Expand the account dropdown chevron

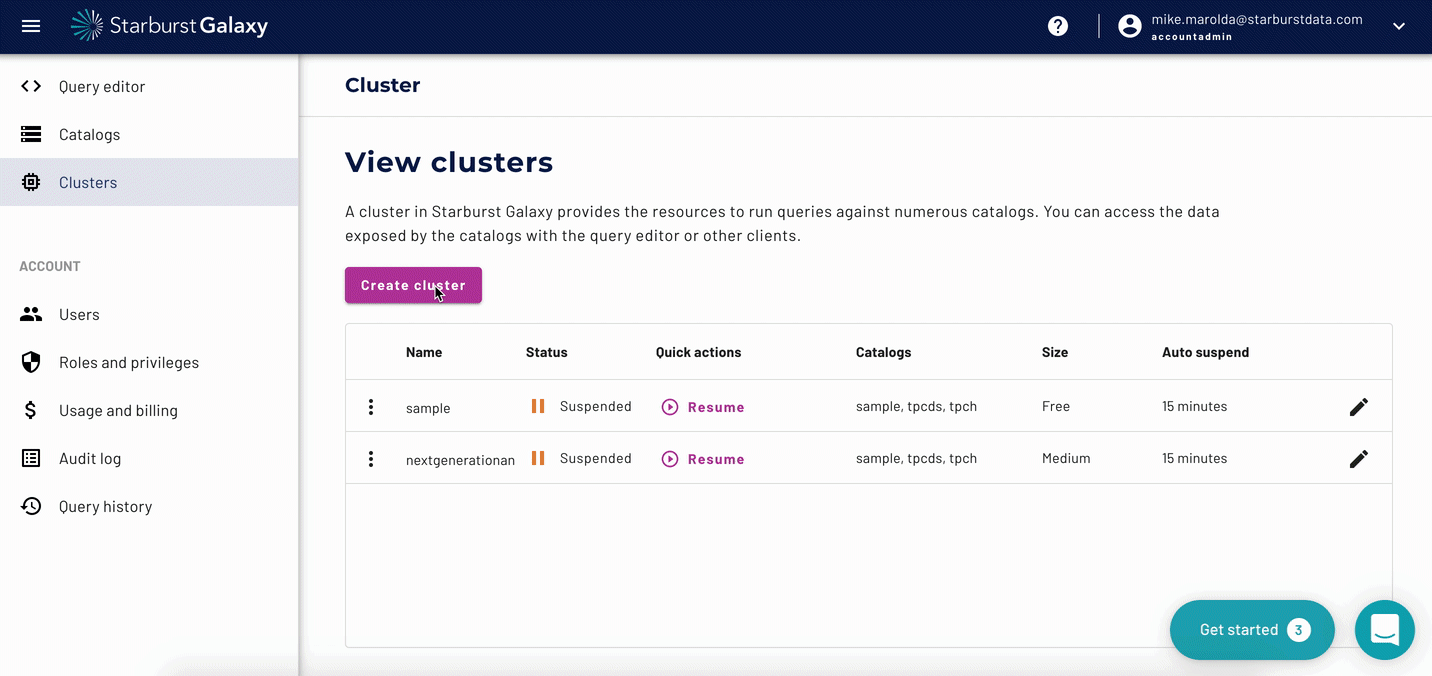point(1399,27)
